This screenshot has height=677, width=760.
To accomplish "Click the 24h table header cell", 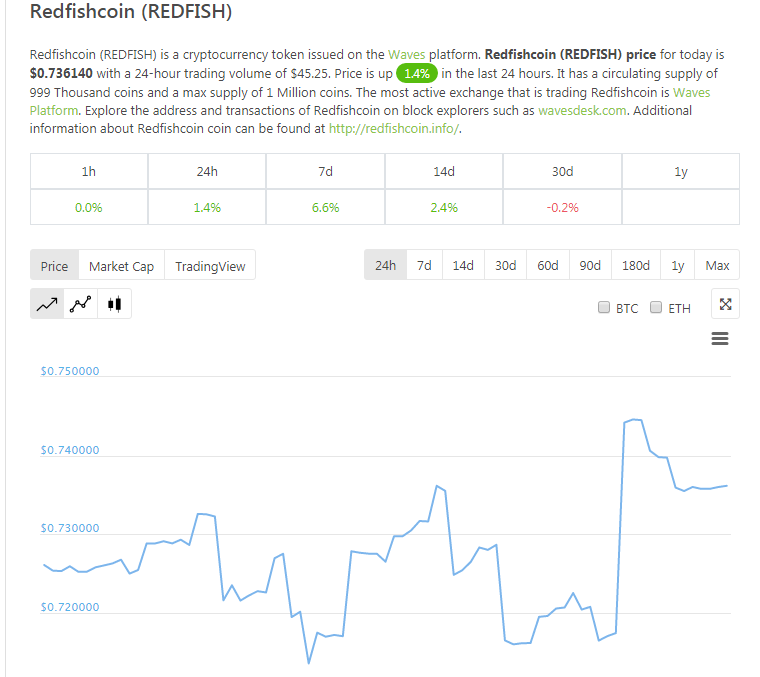I will point(207,172).
